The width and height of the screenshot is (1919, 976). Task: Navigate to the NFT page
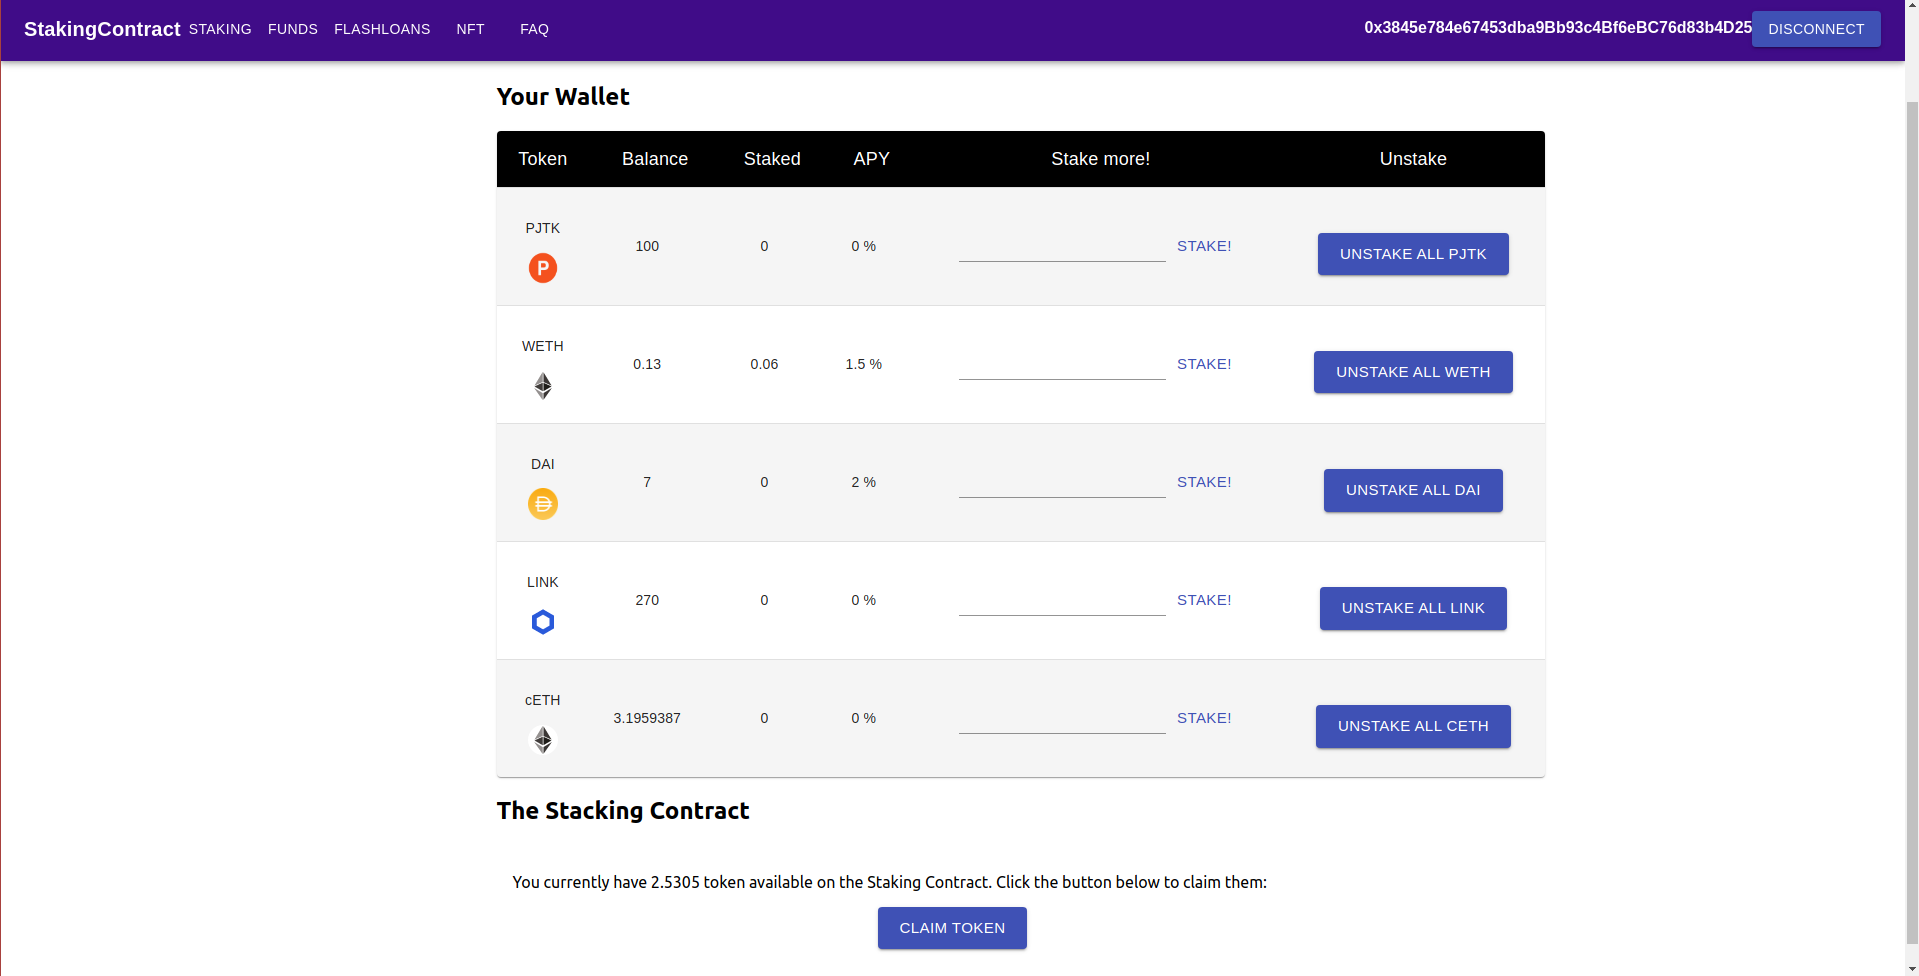click(470, 29)
